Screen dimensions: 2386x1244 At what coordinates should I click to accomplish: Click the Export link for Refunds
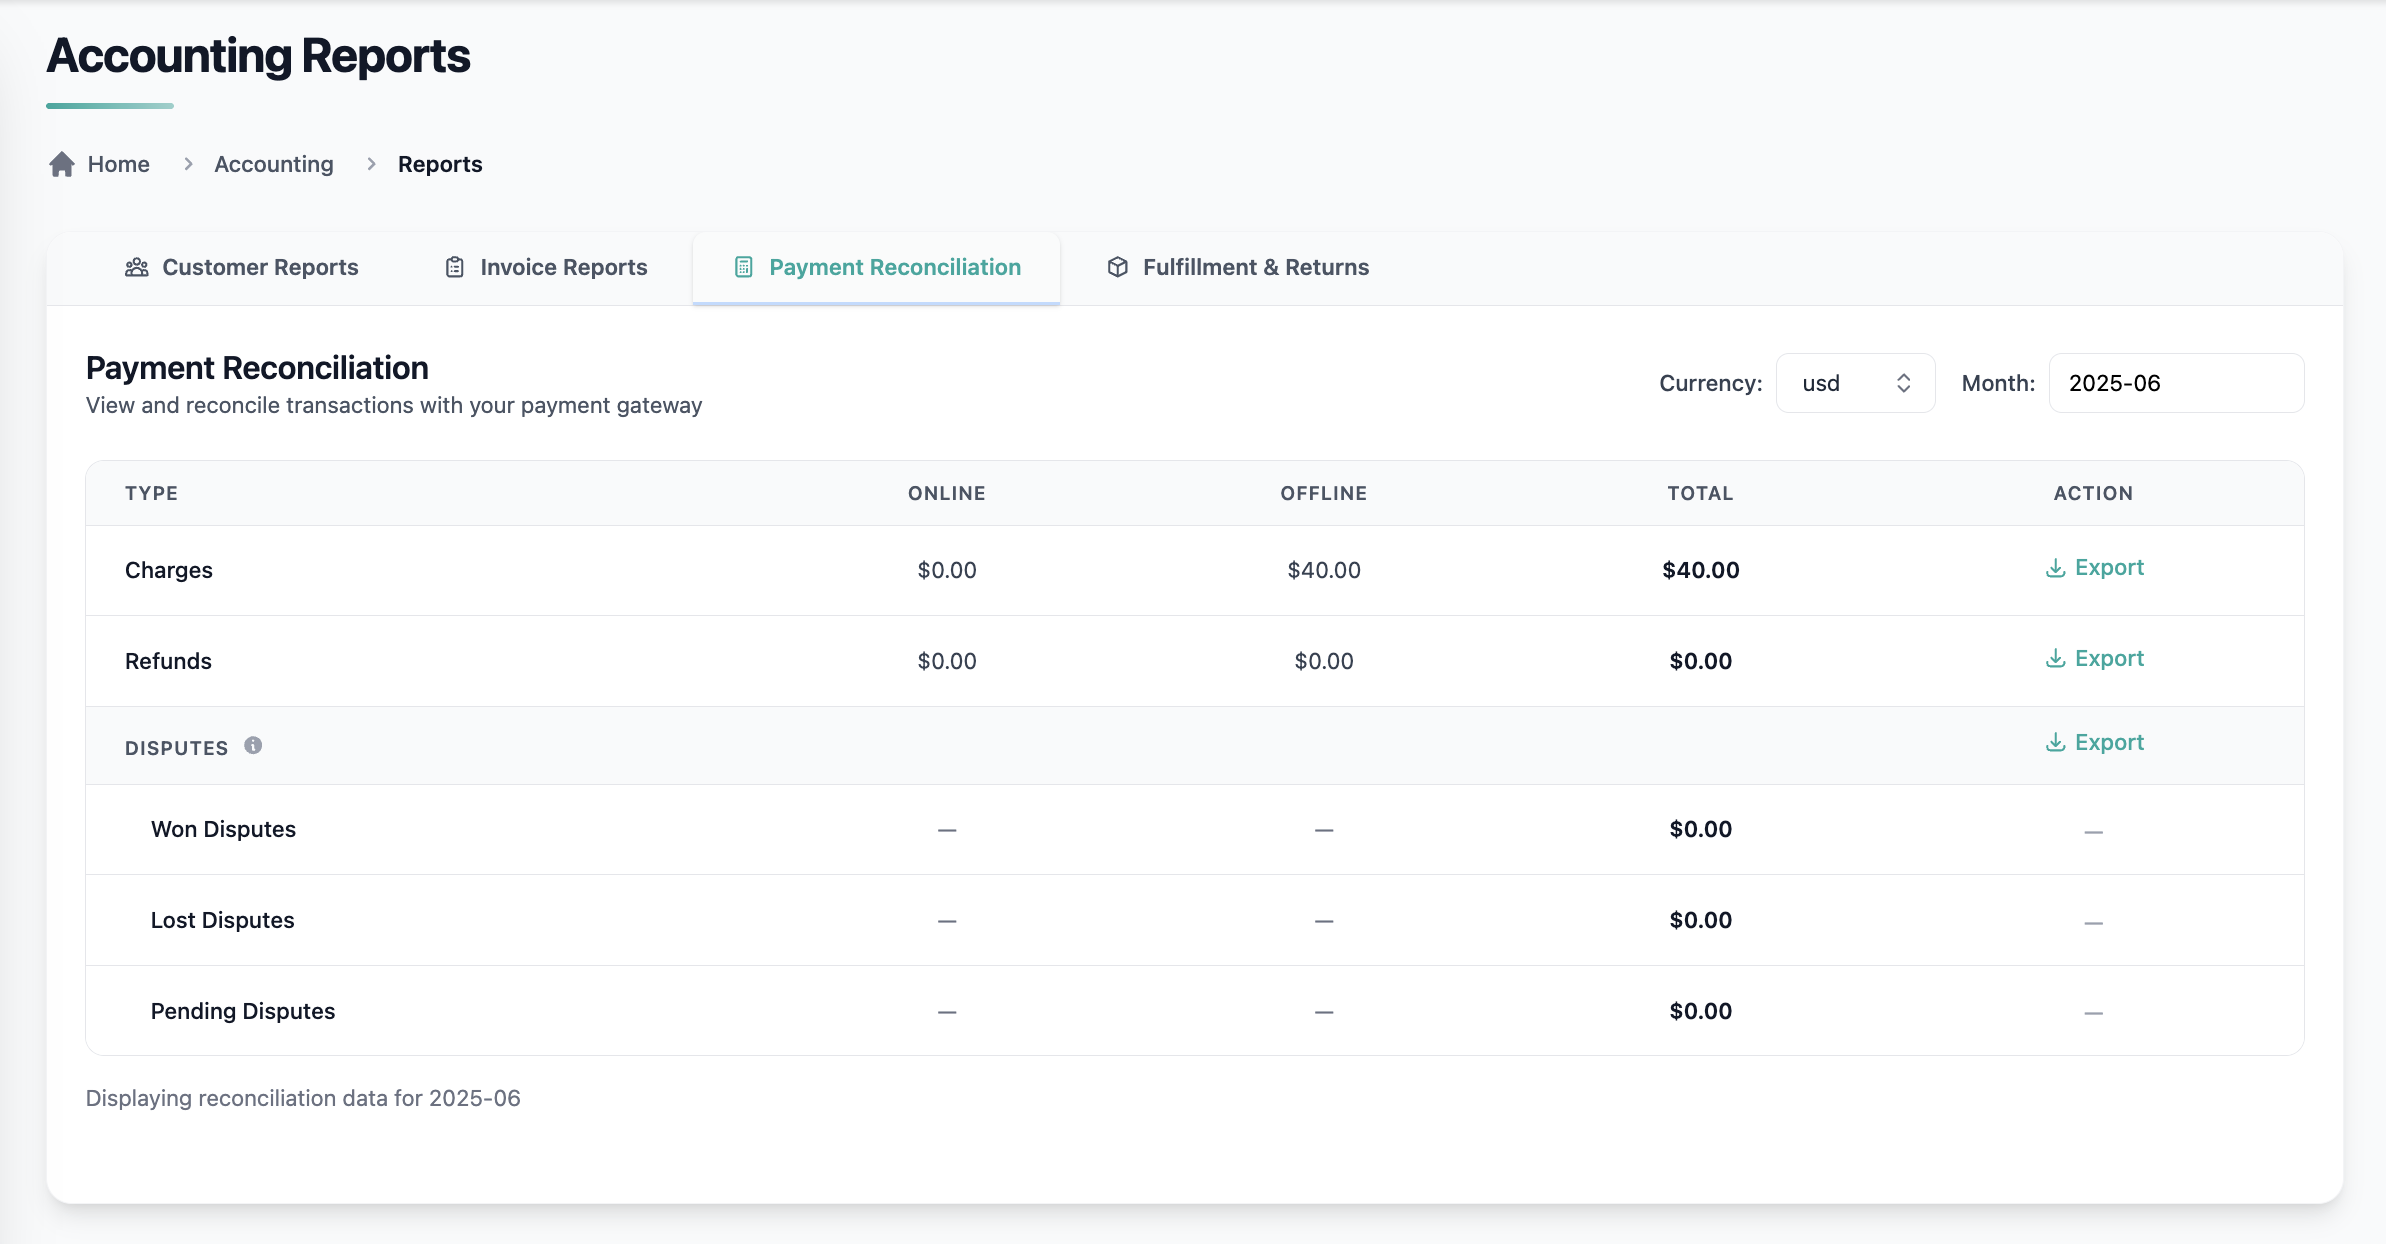coord(2109,659)
